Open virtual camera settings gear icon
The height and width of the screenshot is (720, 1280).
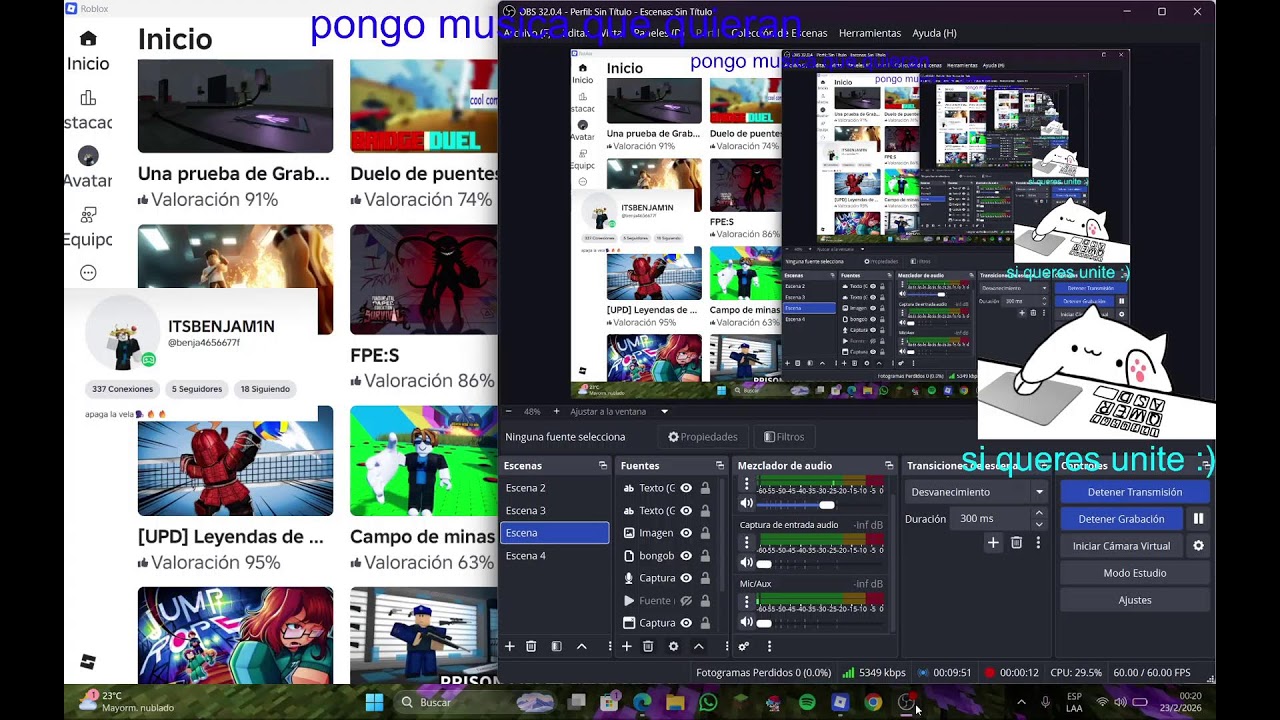tap(1198, 546)
